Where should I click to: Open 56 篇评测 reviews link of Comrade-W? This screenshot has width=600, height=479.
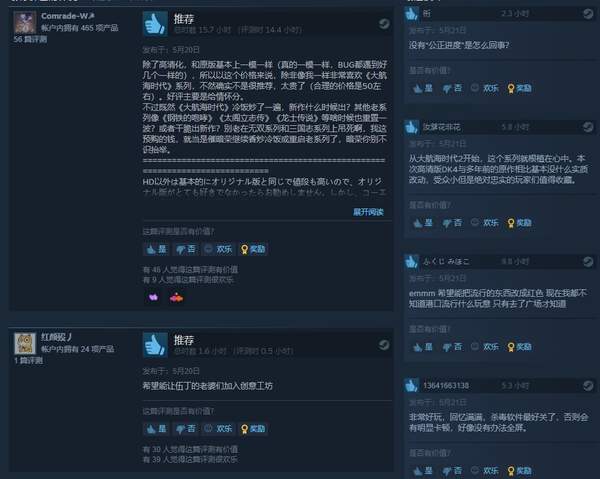(30, 39)
